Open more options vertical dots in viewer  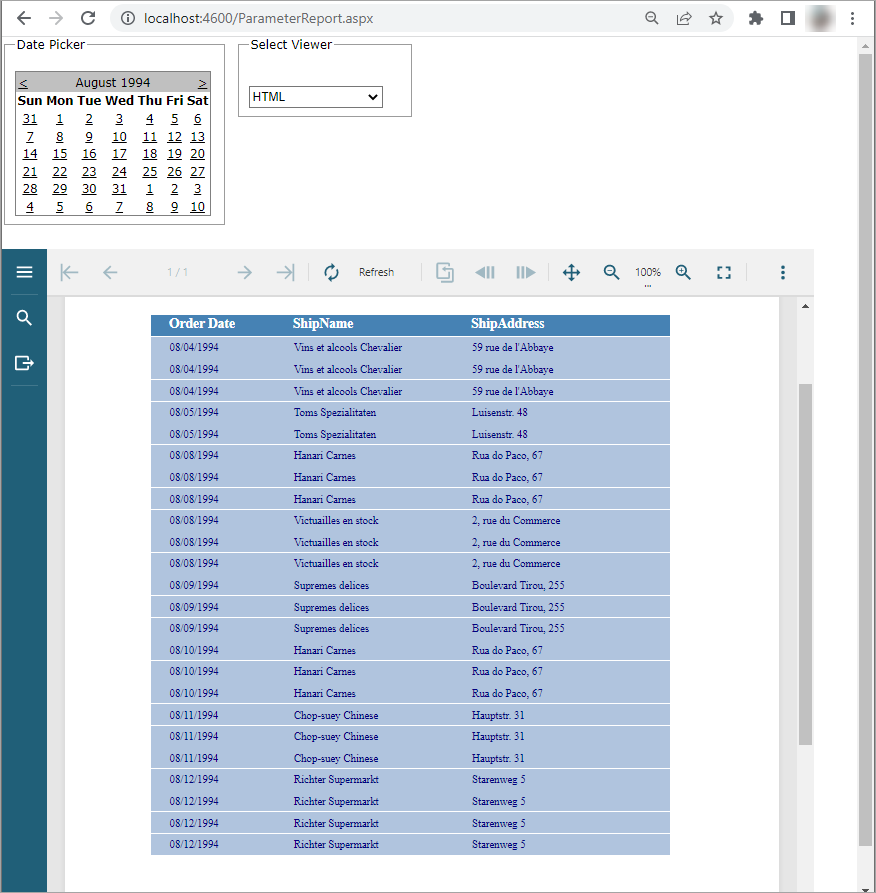(783, 273)
